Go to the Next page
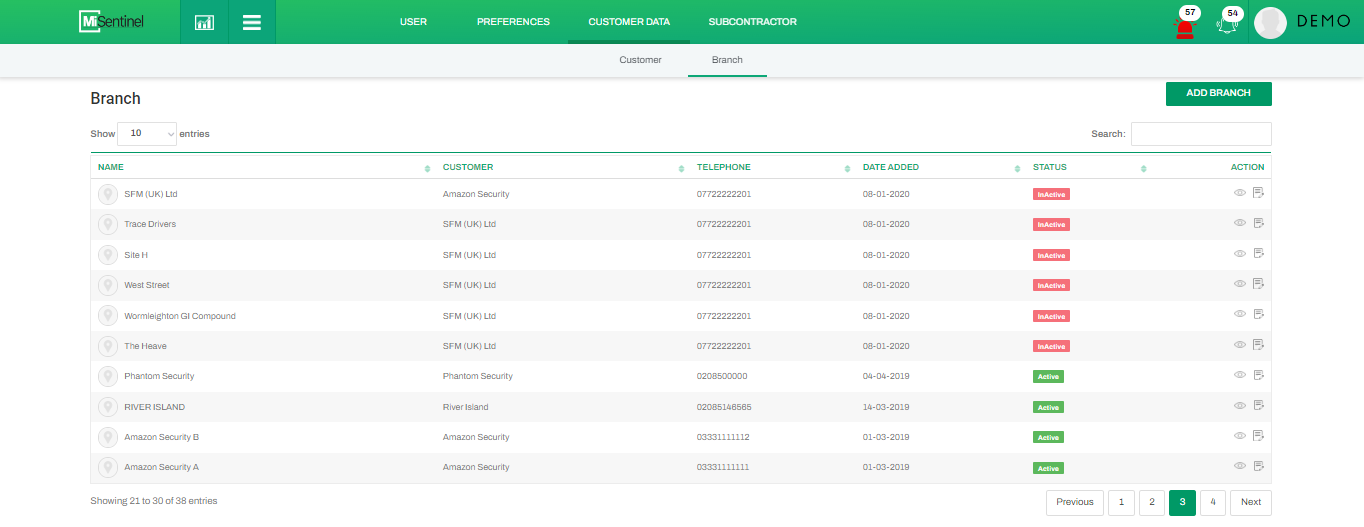1364x527 pixels. [x=1250, y=502]
